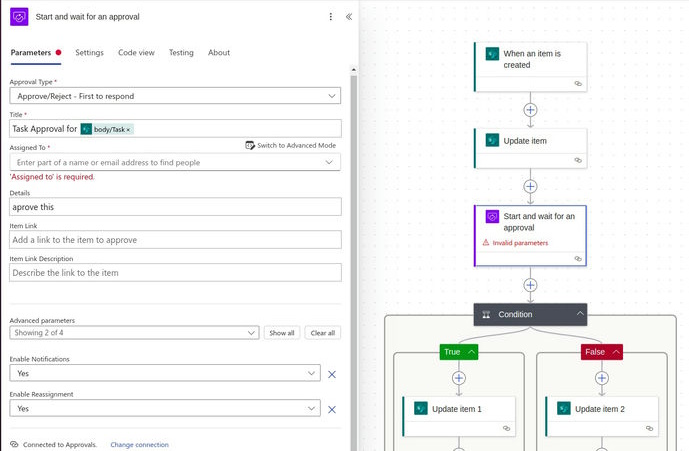Collapse the Condition block
Screen dimensions: 689x451
coord(580,314)
